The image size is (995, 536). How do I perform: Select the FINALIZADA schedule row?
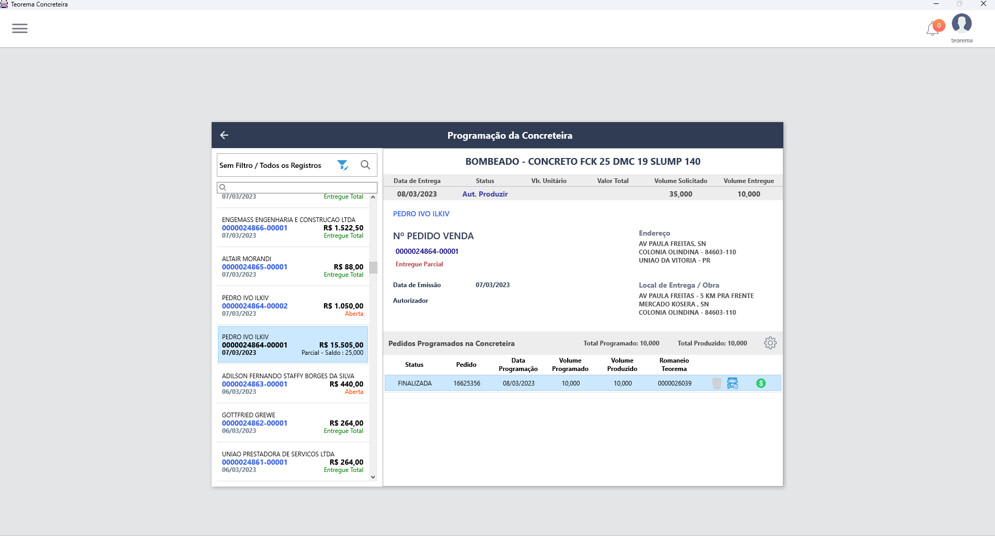pos(583,383)
